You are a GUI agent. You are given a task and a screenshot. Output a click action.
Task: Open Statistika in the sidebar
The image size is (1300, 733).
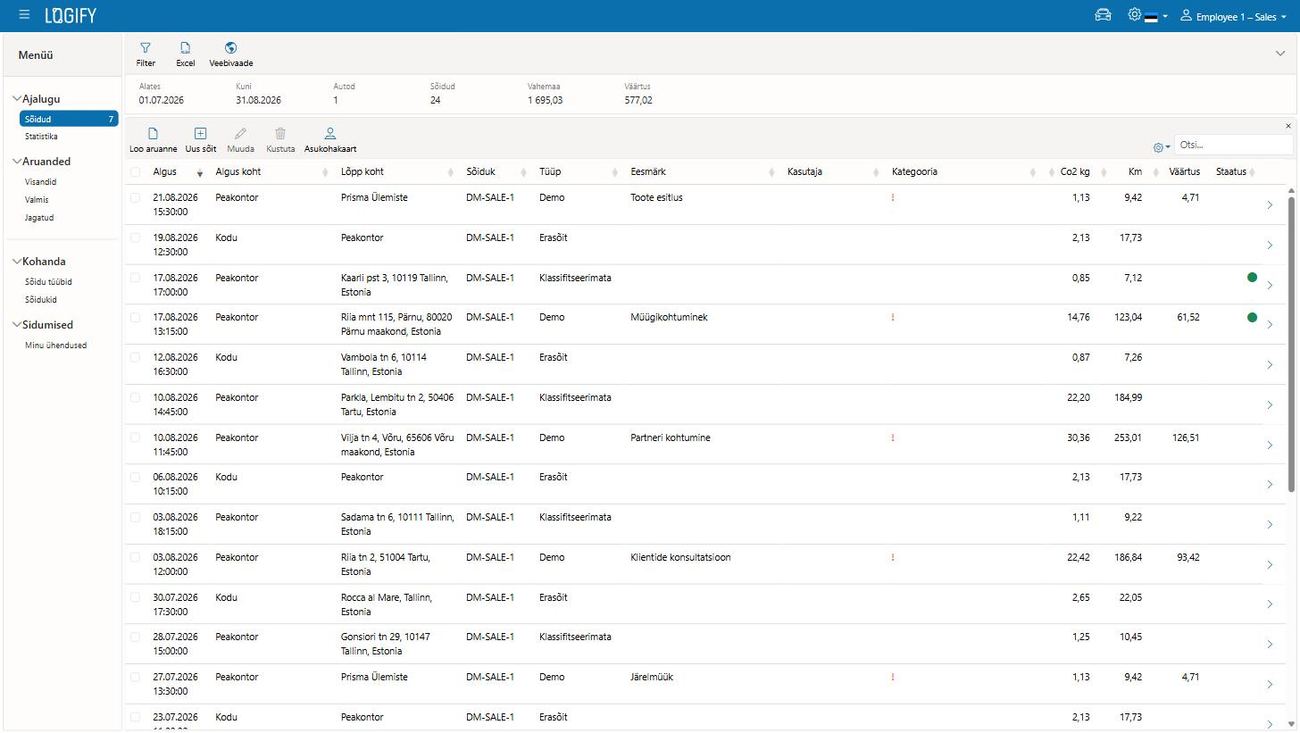41,136
